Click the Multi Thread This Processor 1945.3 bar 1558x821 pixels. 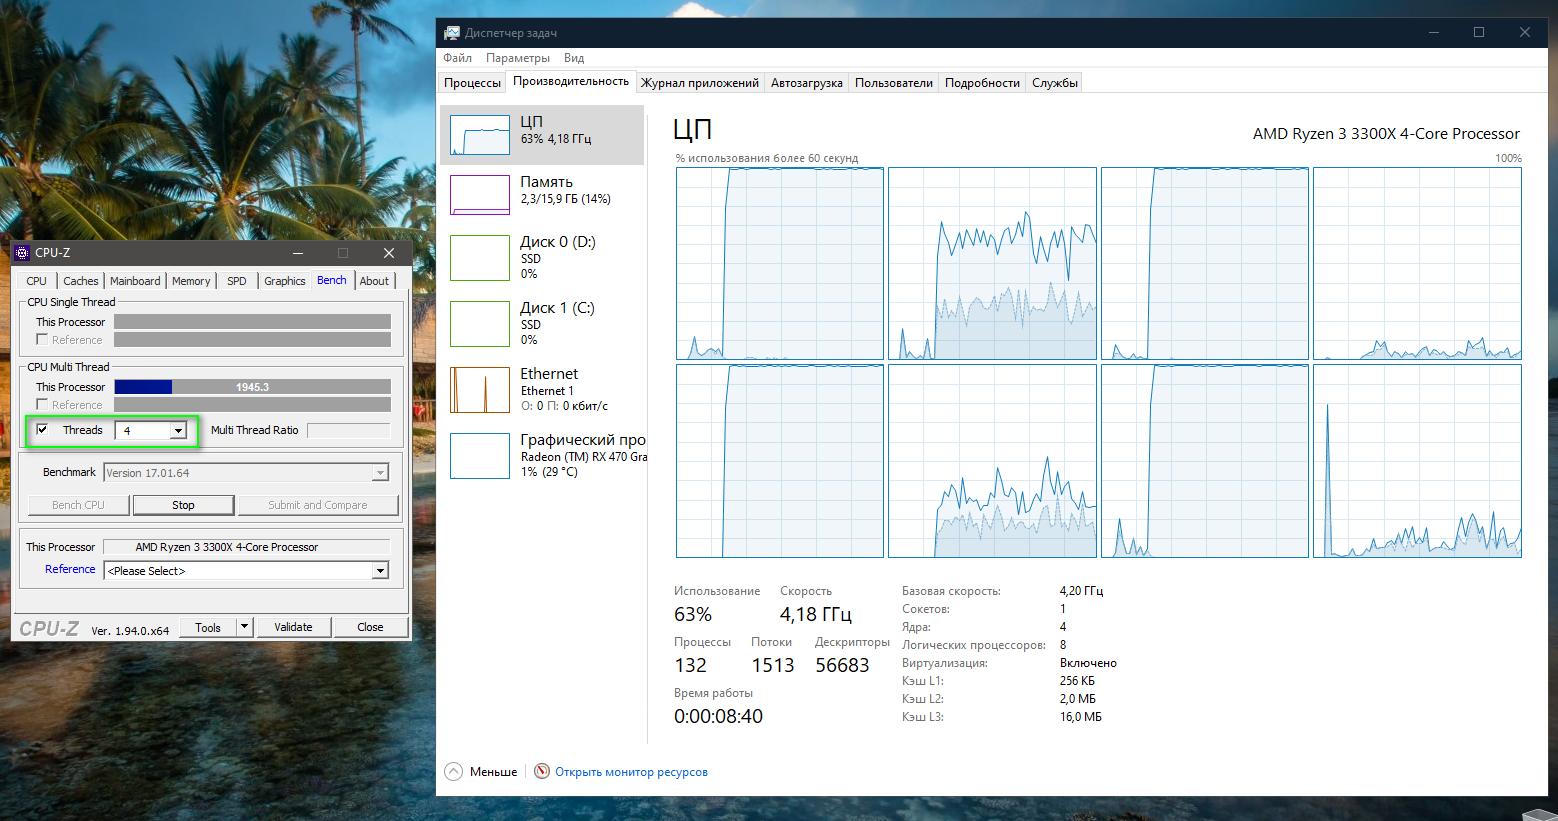click(x=252, y=387)
